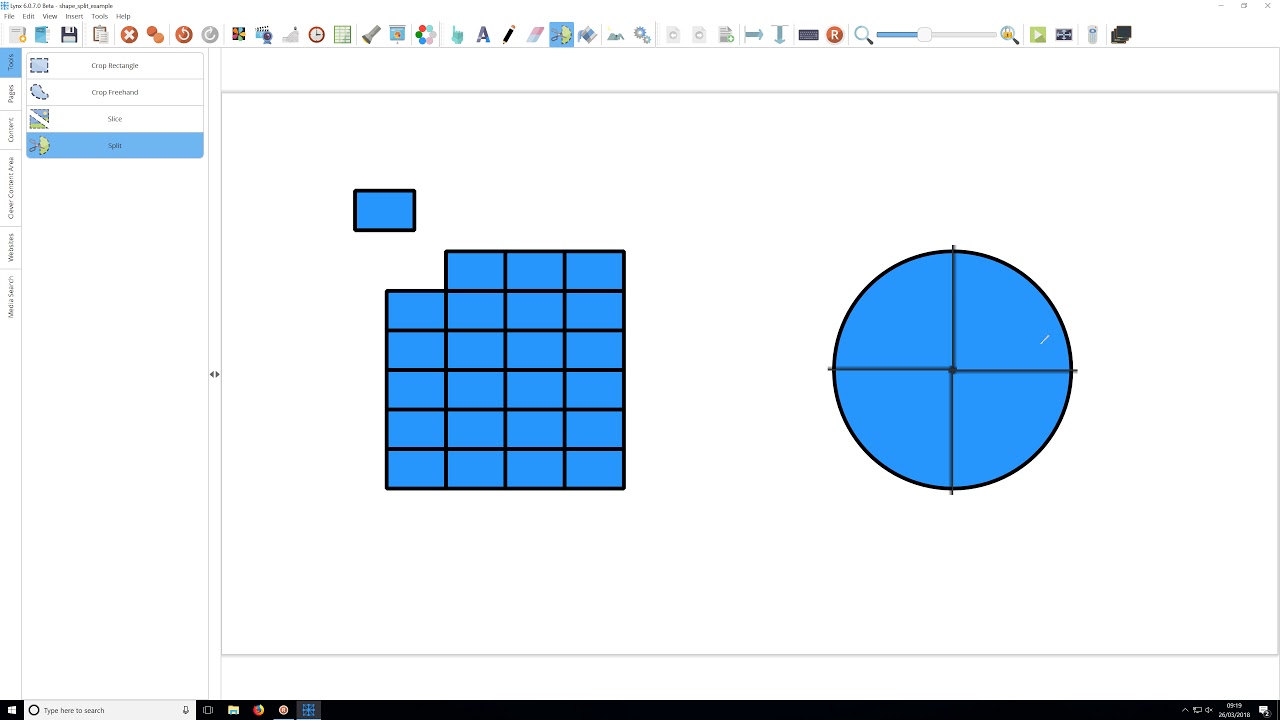Screen dimensions: 1280x720
Task: Collapse the side panel with the arrow handle
Action: pos(215,374)
